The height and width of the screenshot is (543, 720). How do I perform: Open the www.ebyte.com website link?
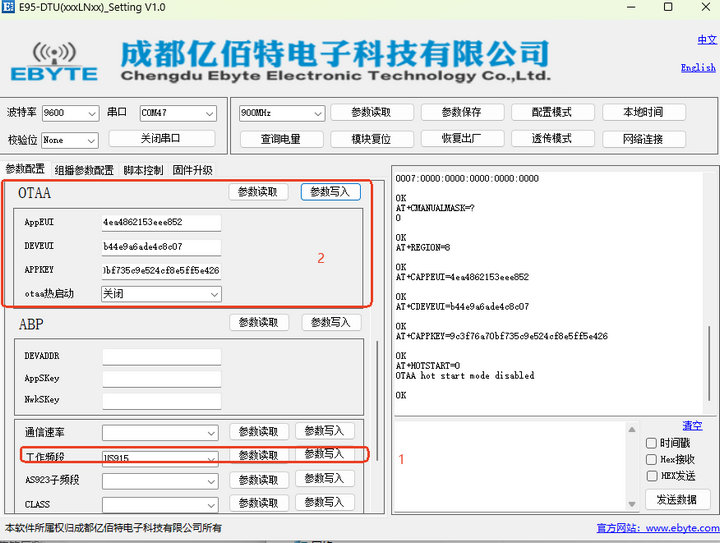pos(681,528)
